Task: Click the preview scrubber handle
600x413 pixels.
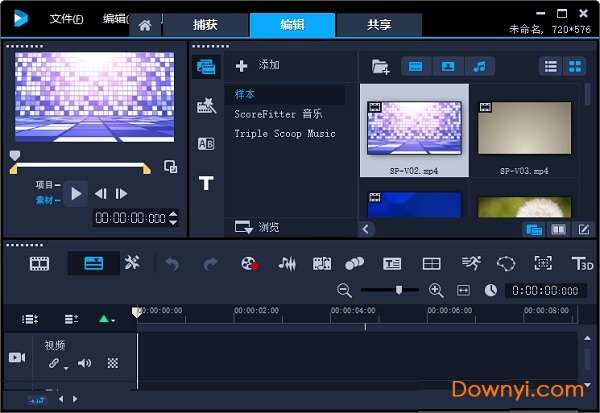Action: 15,155
